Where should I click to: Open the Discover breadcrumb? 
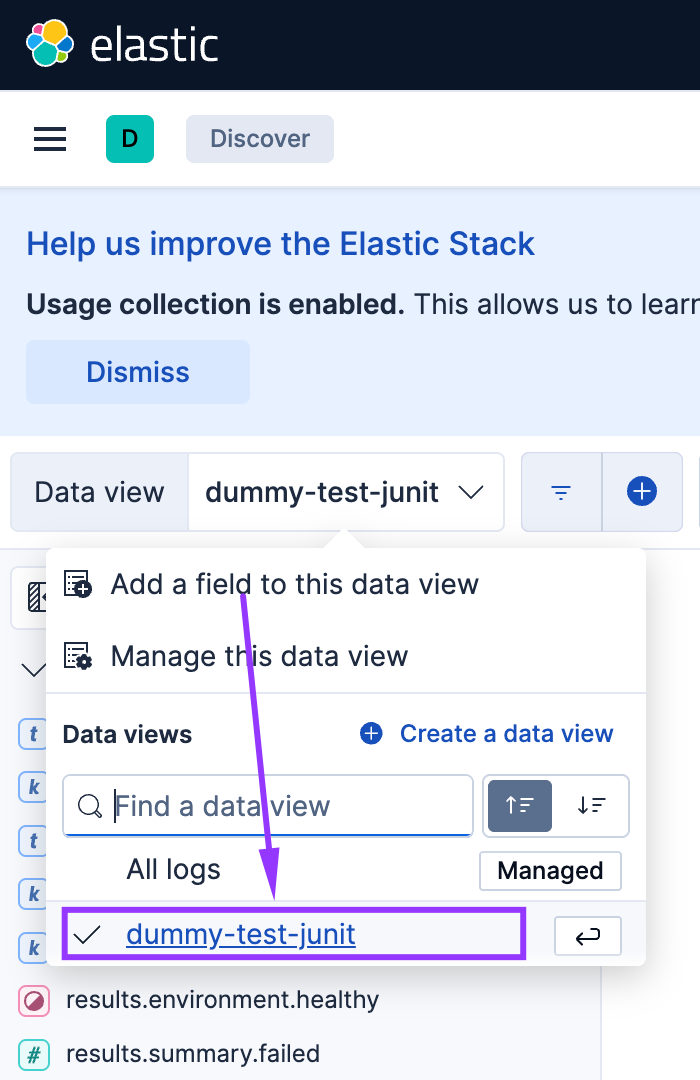click(260, 139)
